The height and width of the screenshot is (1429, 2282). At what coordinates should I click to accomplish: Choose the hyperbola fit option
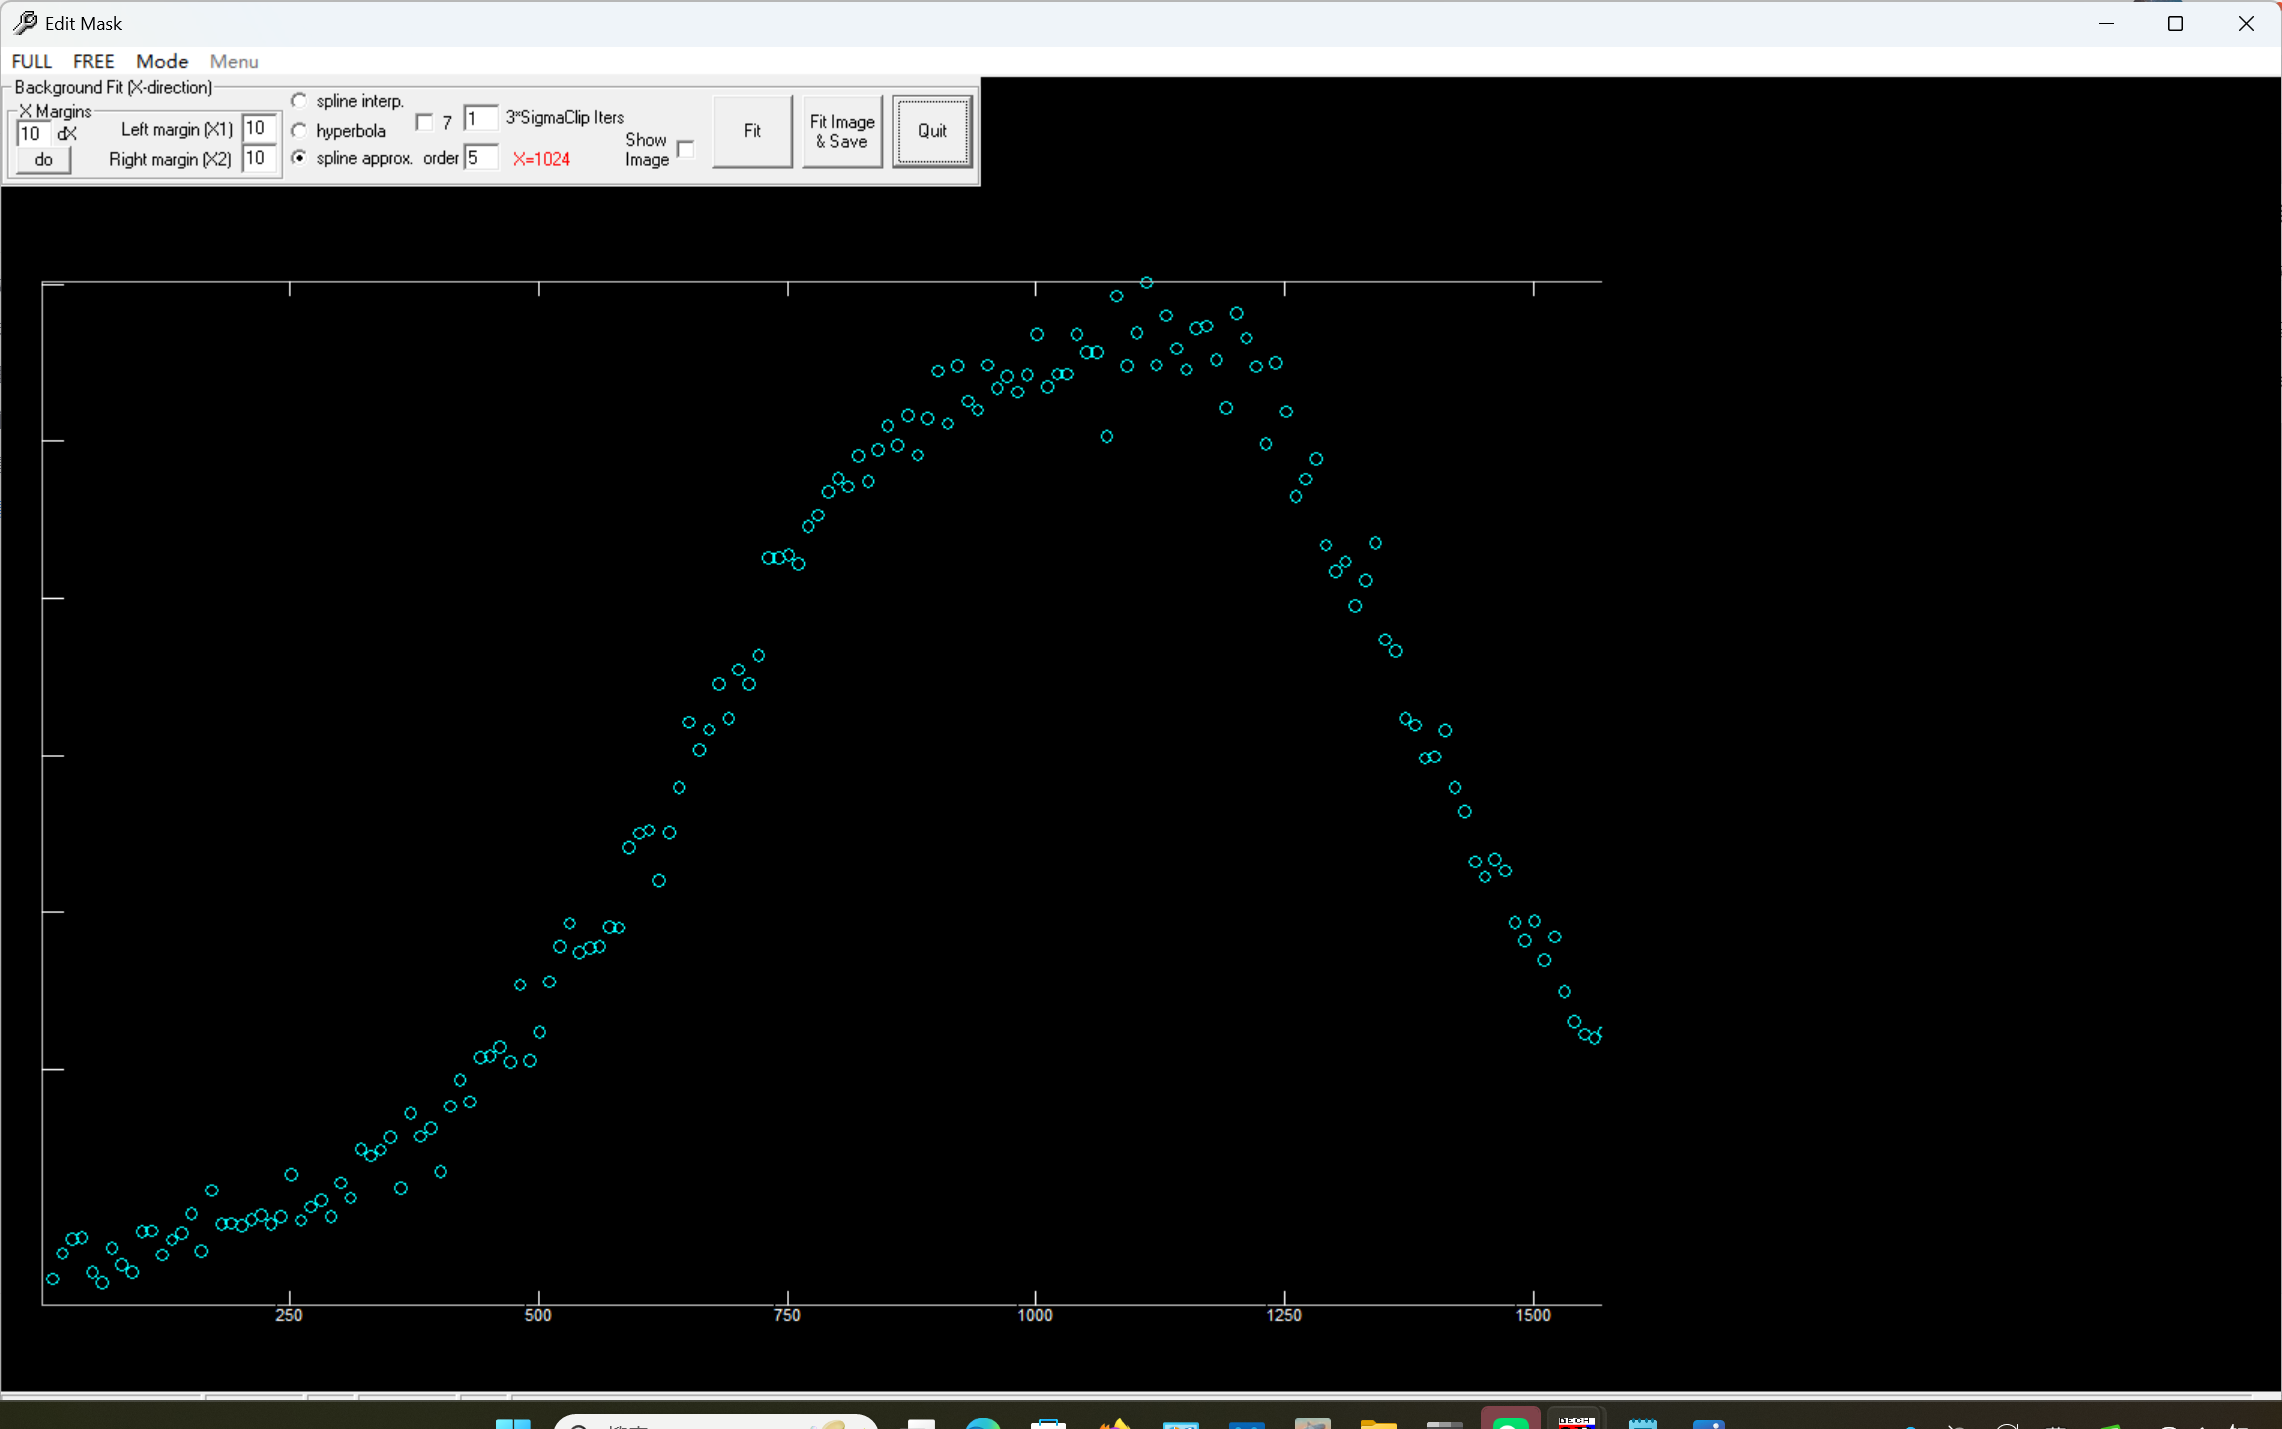click(299, 131)
